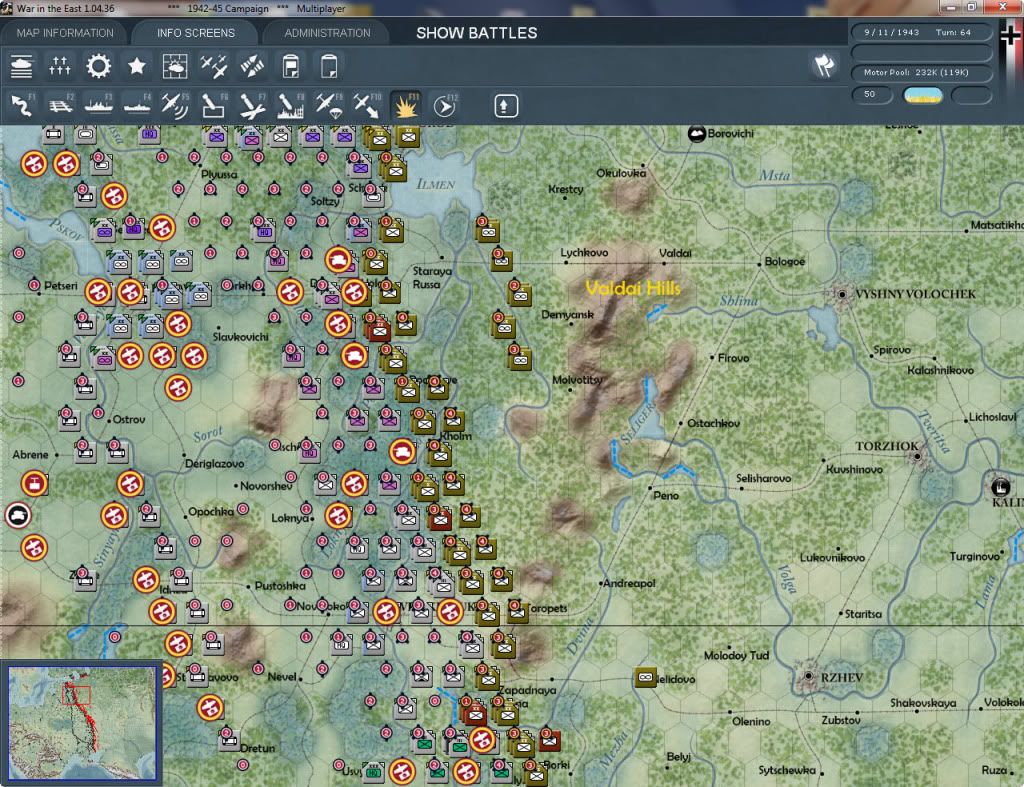The height and width of the screenshot is (787, 1024).
Task: Click the Torzhok city marker
Action: coord(918,456)
